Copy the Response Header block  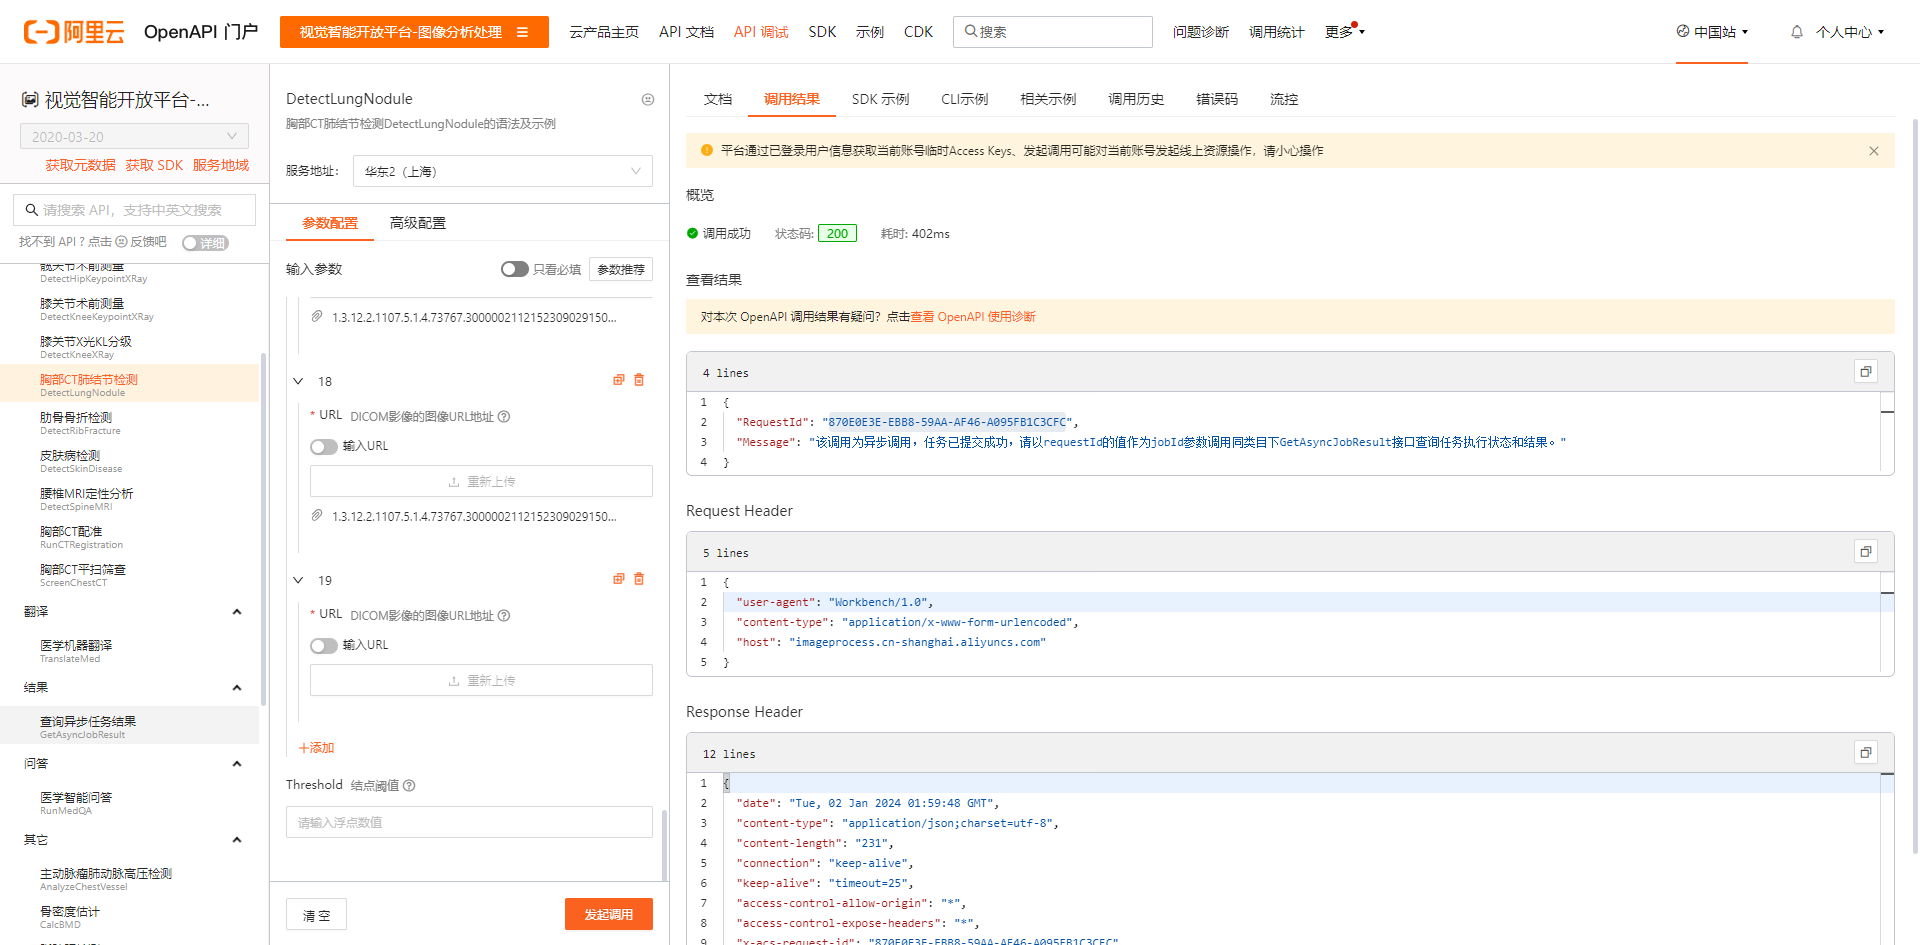[x=1865, y=753]
